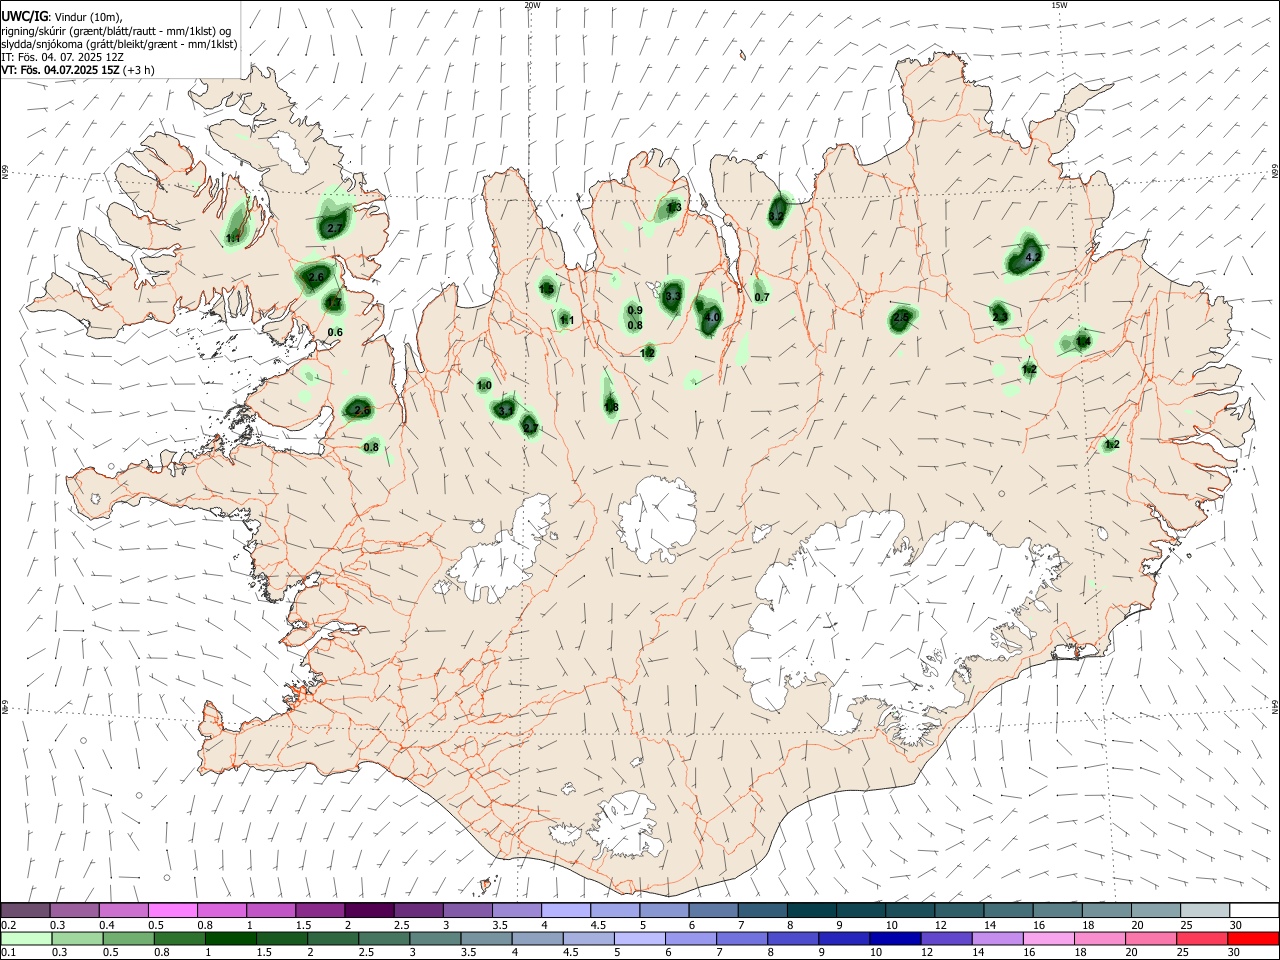
Task: Pick the bright magenta swatch before 0.5, top row
Action: pos(173,910)
